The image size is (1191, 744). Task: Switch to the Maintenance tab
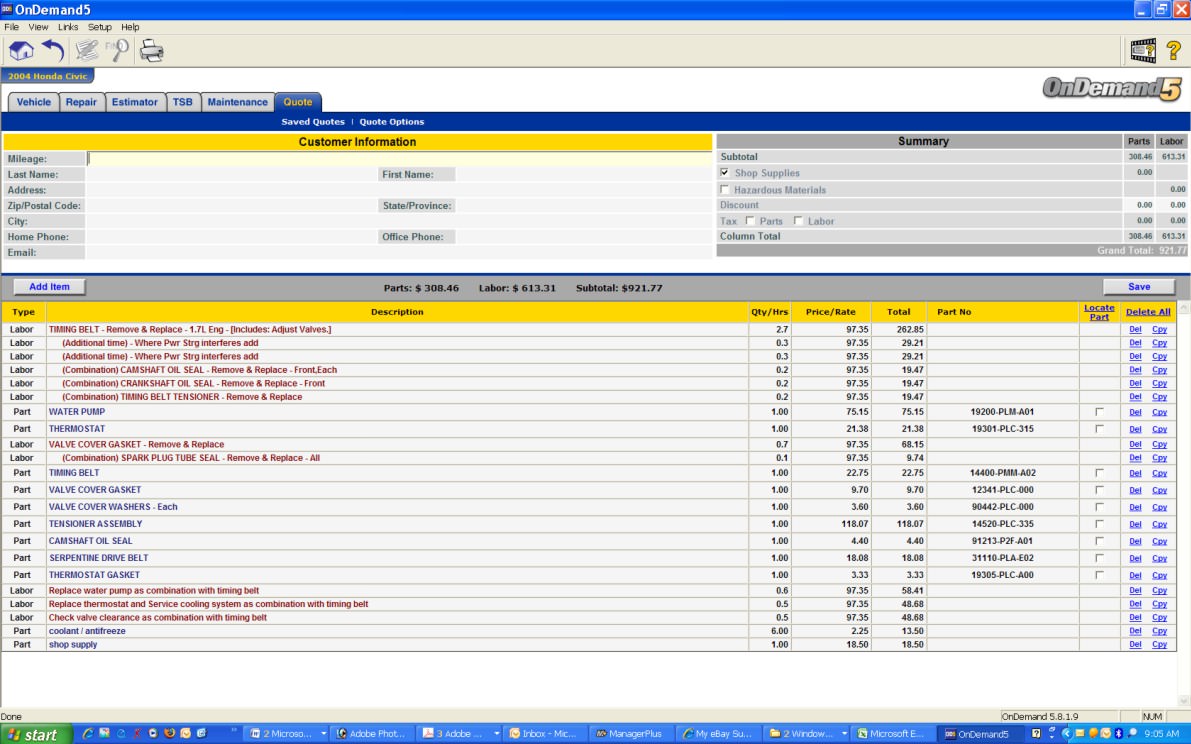[x=237, y=102]
